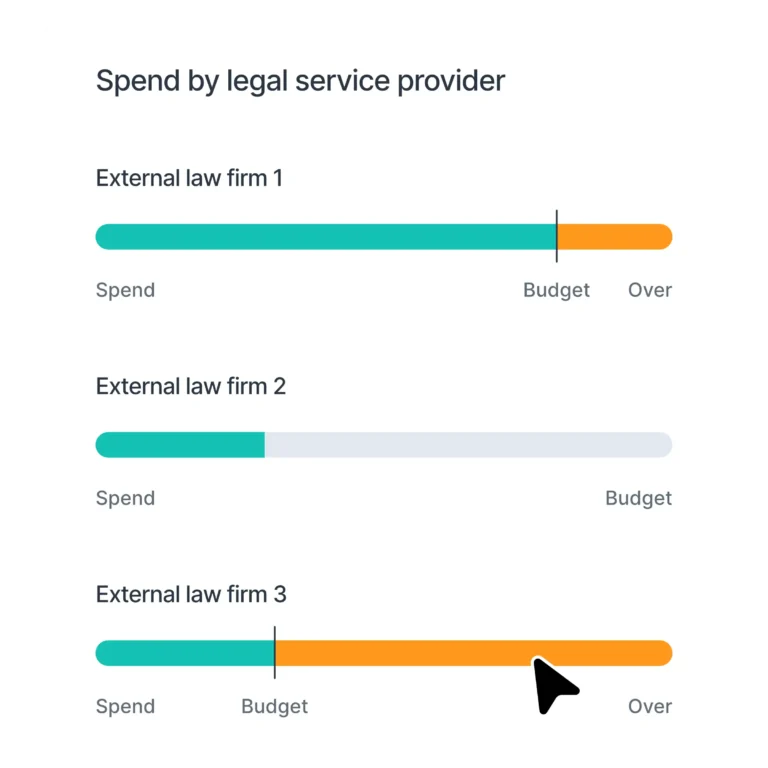Click the gray remaining-budget segment for firm 2
This screenshot has width=768, height=768.
tap(468, 445)
